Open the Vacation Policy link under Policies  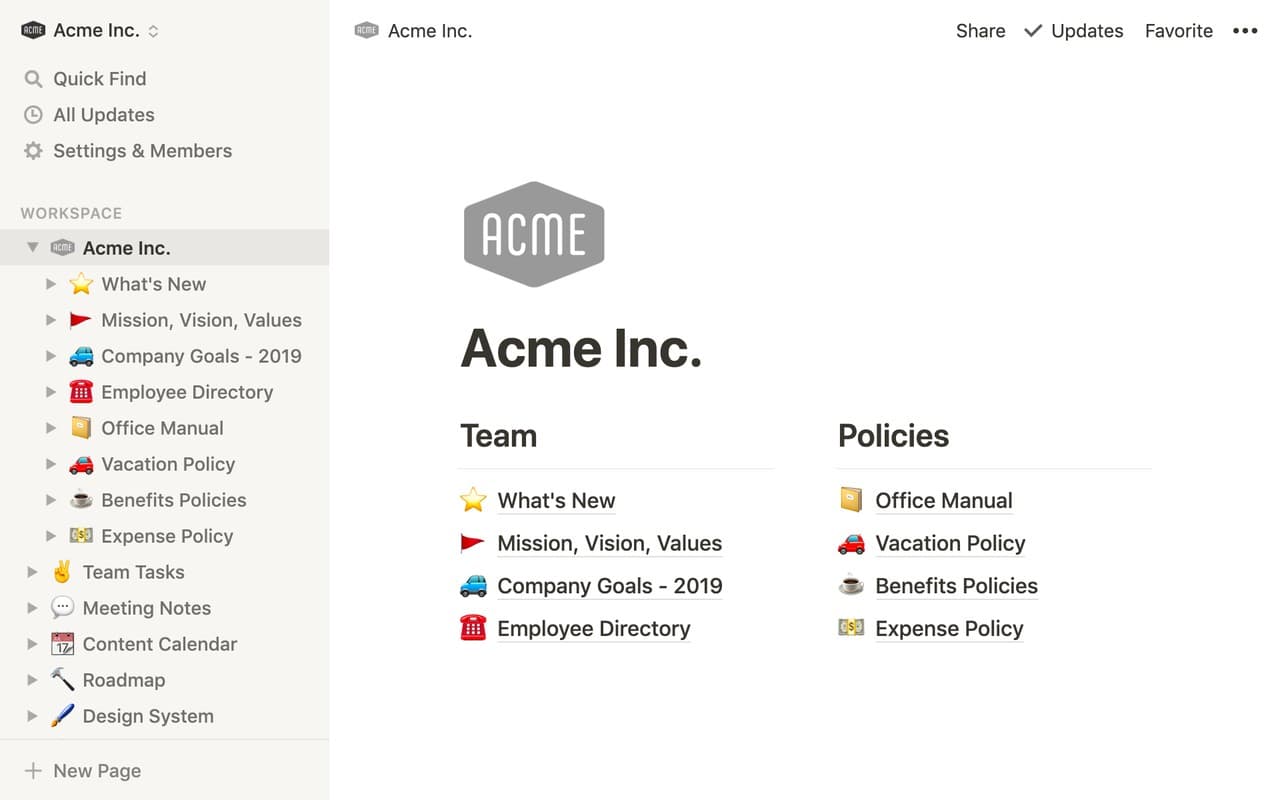(949, 543)
